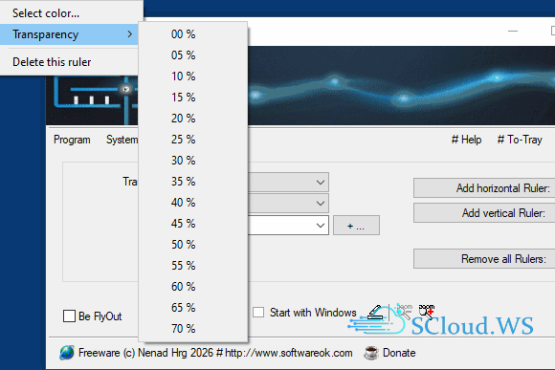Expand the white combo box next to + ...
Screen dimensions: 555x370
(320, 225)
